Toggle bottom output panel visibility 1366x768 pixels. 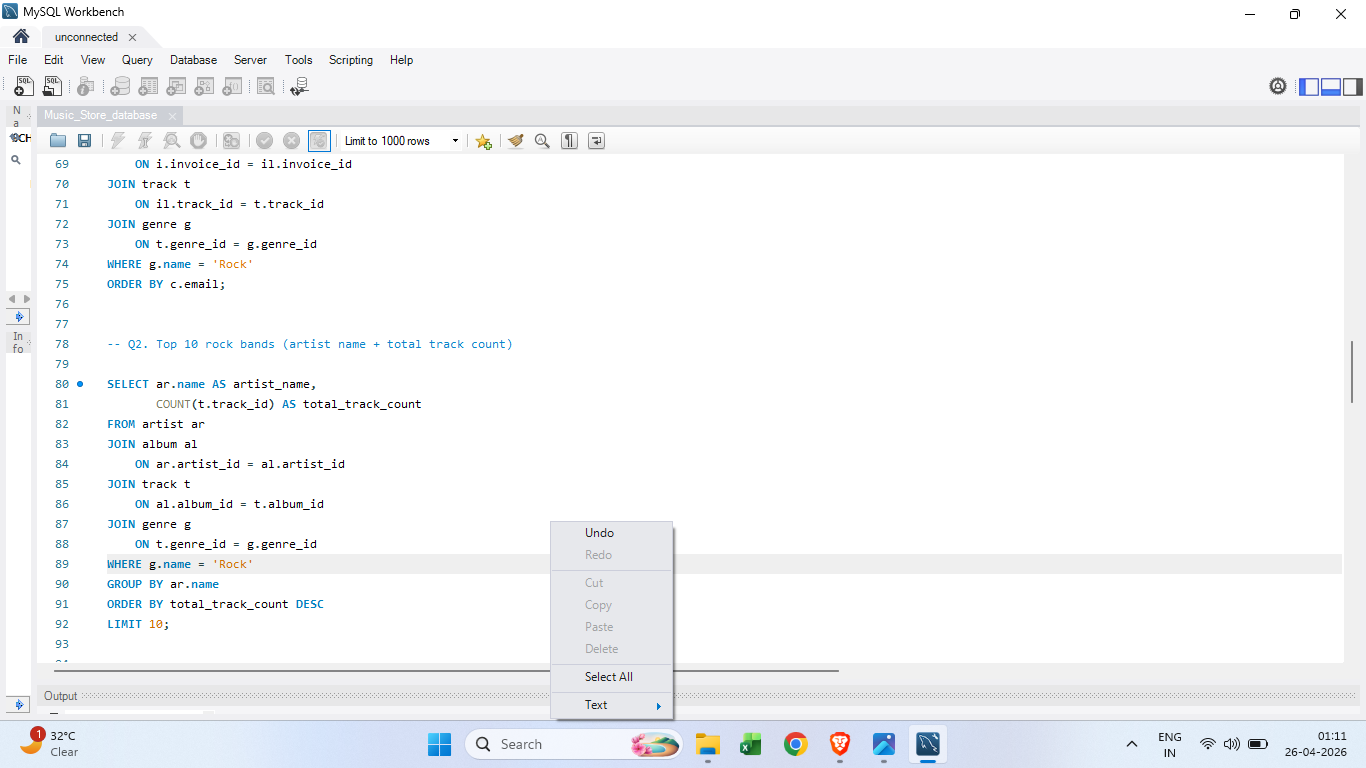tap(1331, 87)
